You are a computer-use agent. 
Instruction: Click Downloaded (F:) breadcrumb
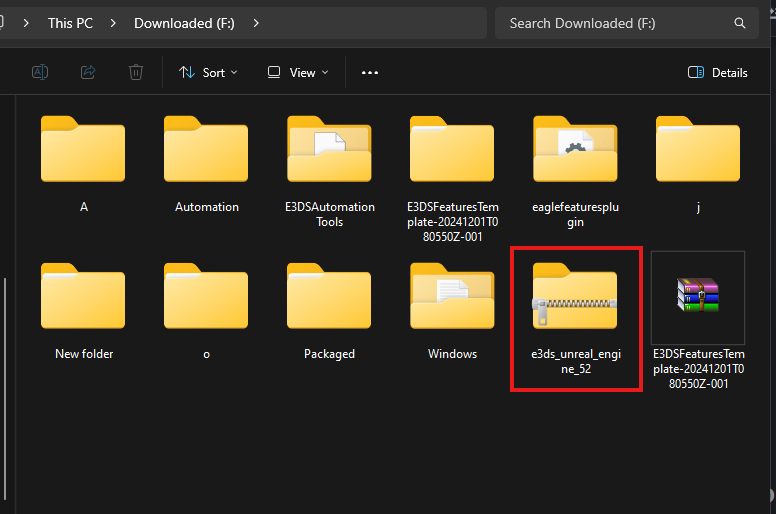[x=186, y=23]
